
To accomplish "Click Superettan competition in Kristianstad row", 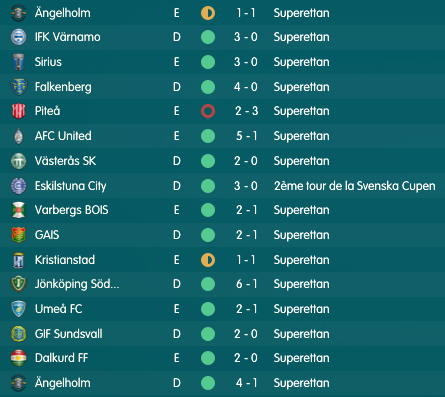I will click(x=301, y=260).
